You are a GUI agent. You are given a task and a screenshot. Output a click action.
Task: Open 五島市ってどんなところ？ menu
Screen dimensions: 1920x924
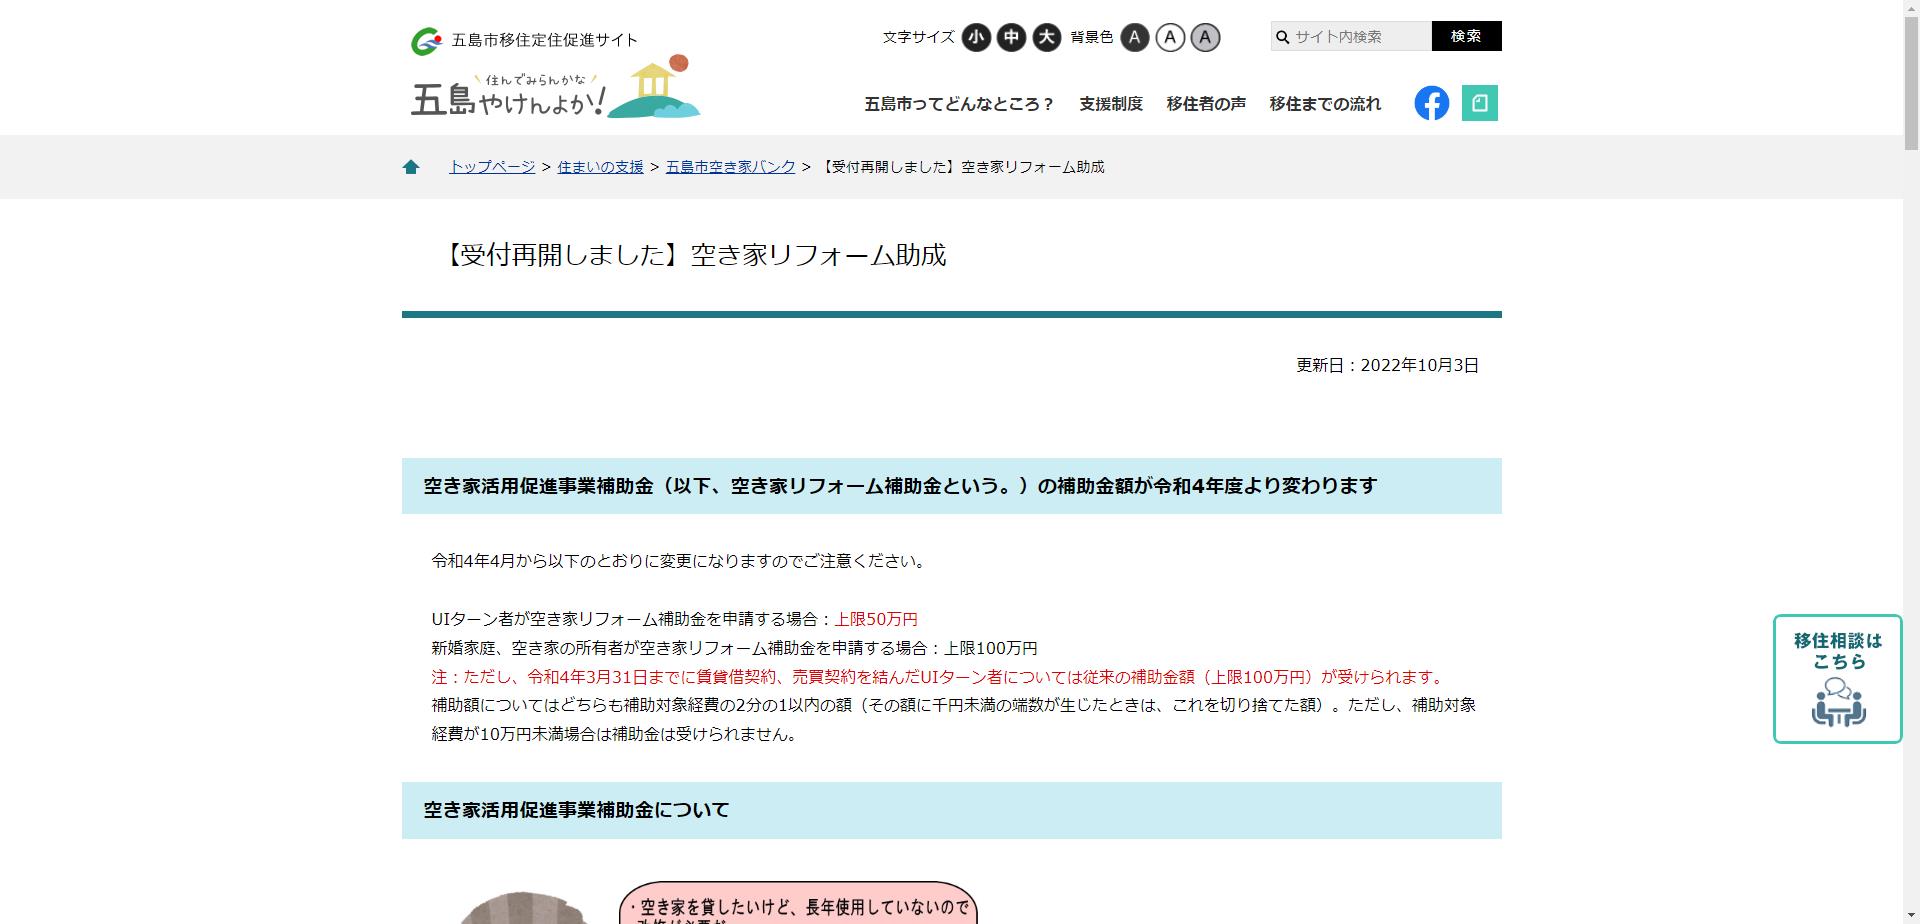pos(959,104)
